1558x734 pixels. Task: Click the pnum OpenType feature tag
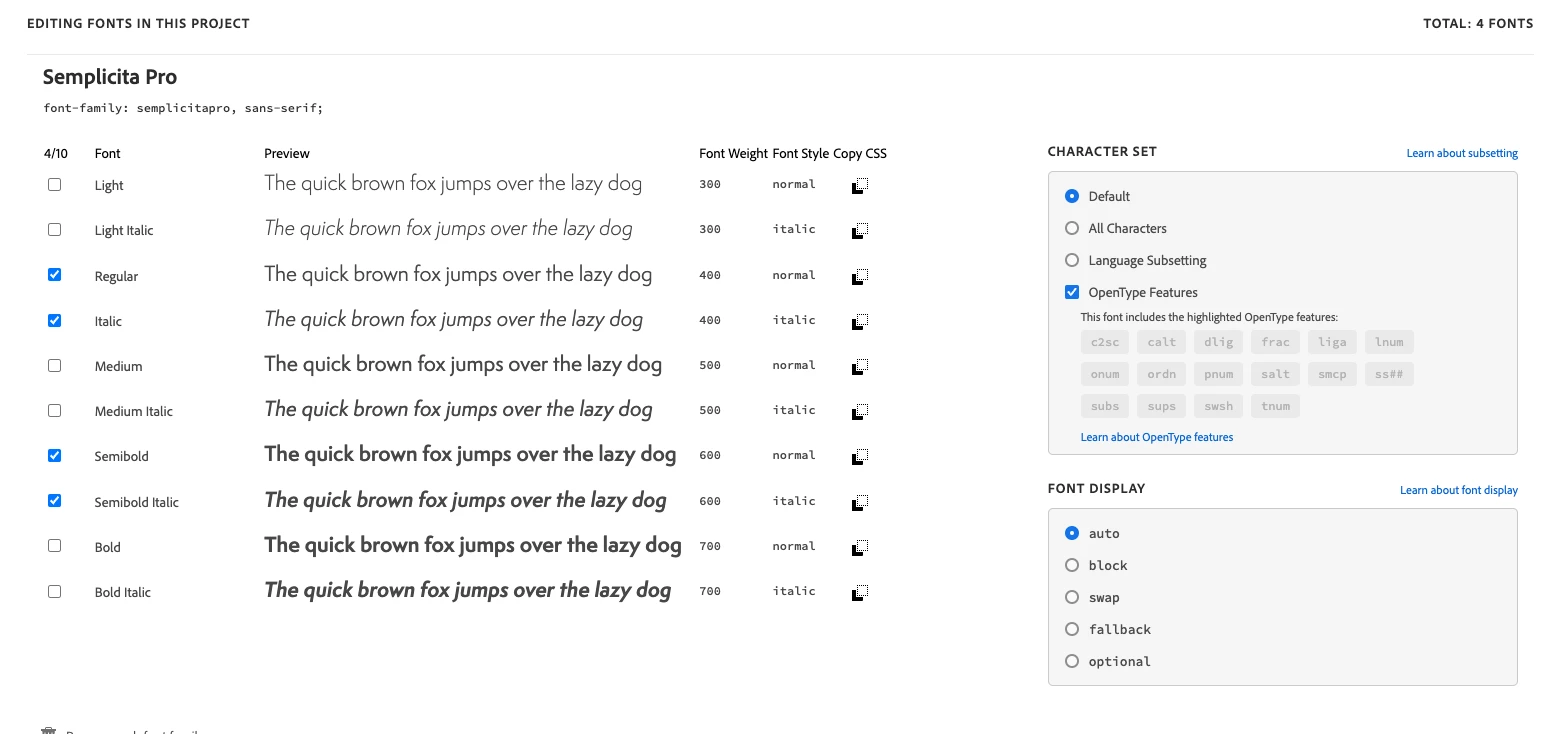pyautogui.click(x=1219, y=374)
